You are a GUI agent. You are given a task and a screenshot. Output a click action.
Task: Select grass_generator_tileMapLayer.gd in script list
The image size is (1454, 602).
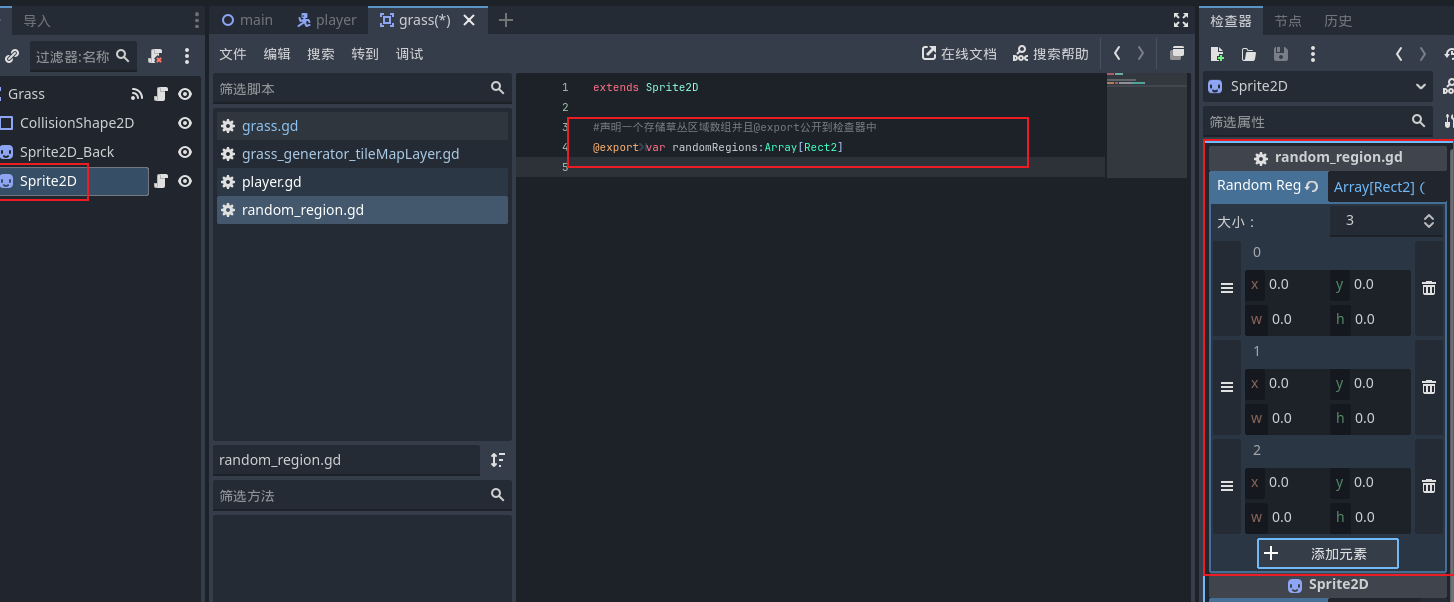361,154
